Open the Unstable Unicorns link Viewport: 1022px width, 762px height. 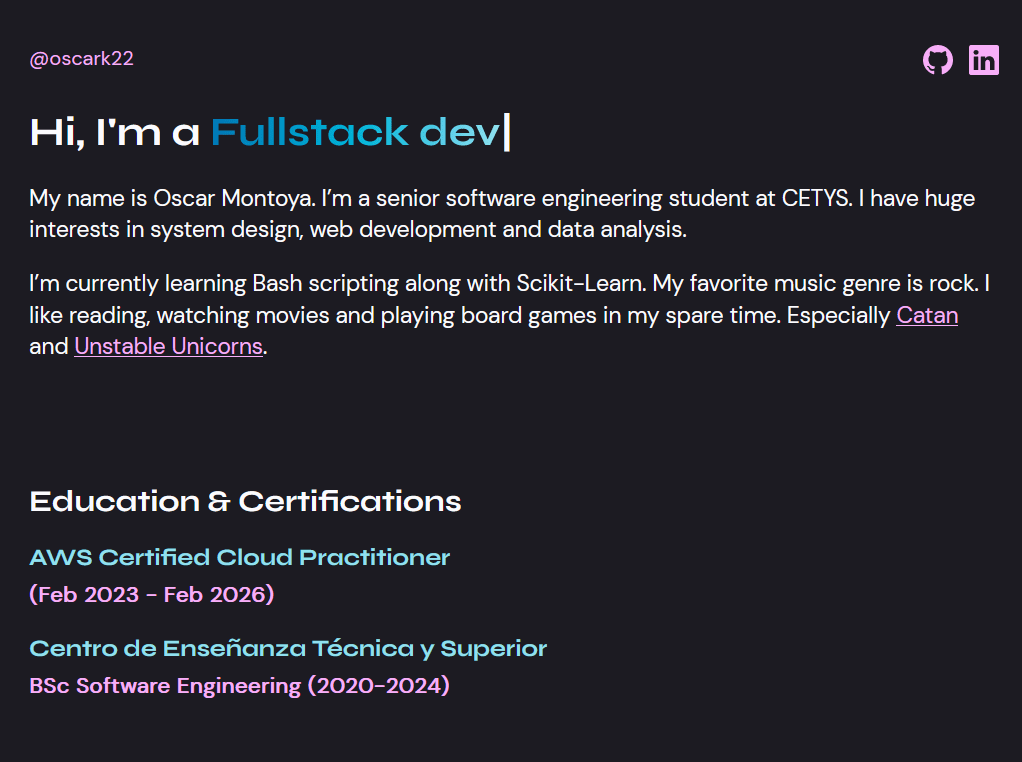pyautogui.click(x=168, y=347)
